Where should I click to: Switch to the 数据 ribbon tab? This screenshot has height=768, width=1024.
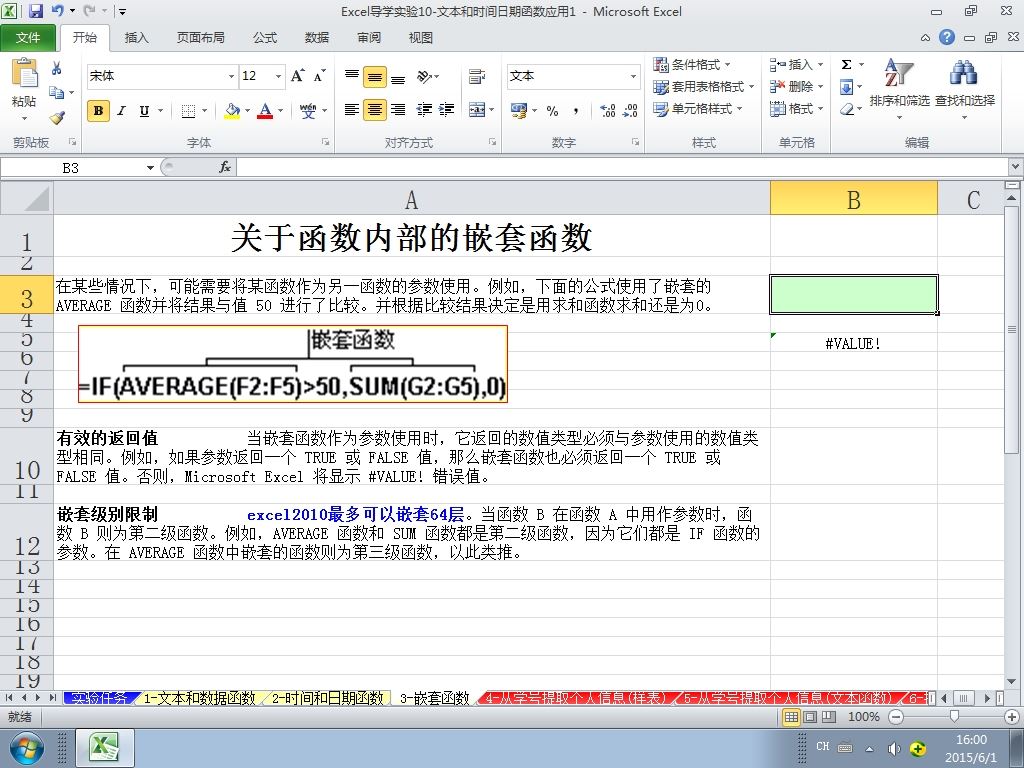317,38
